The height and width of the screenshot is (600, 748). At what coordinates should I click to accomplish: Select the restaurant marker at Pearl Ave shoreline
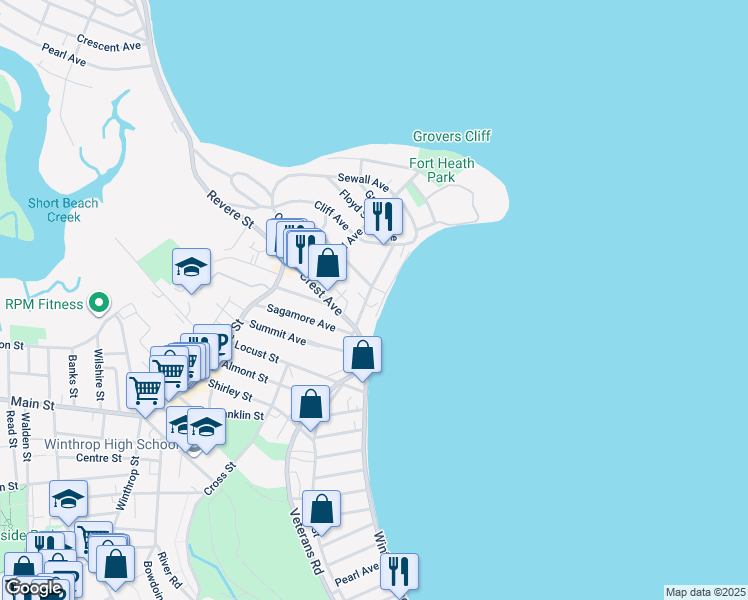pyautogui.click(x=399, y=574)
